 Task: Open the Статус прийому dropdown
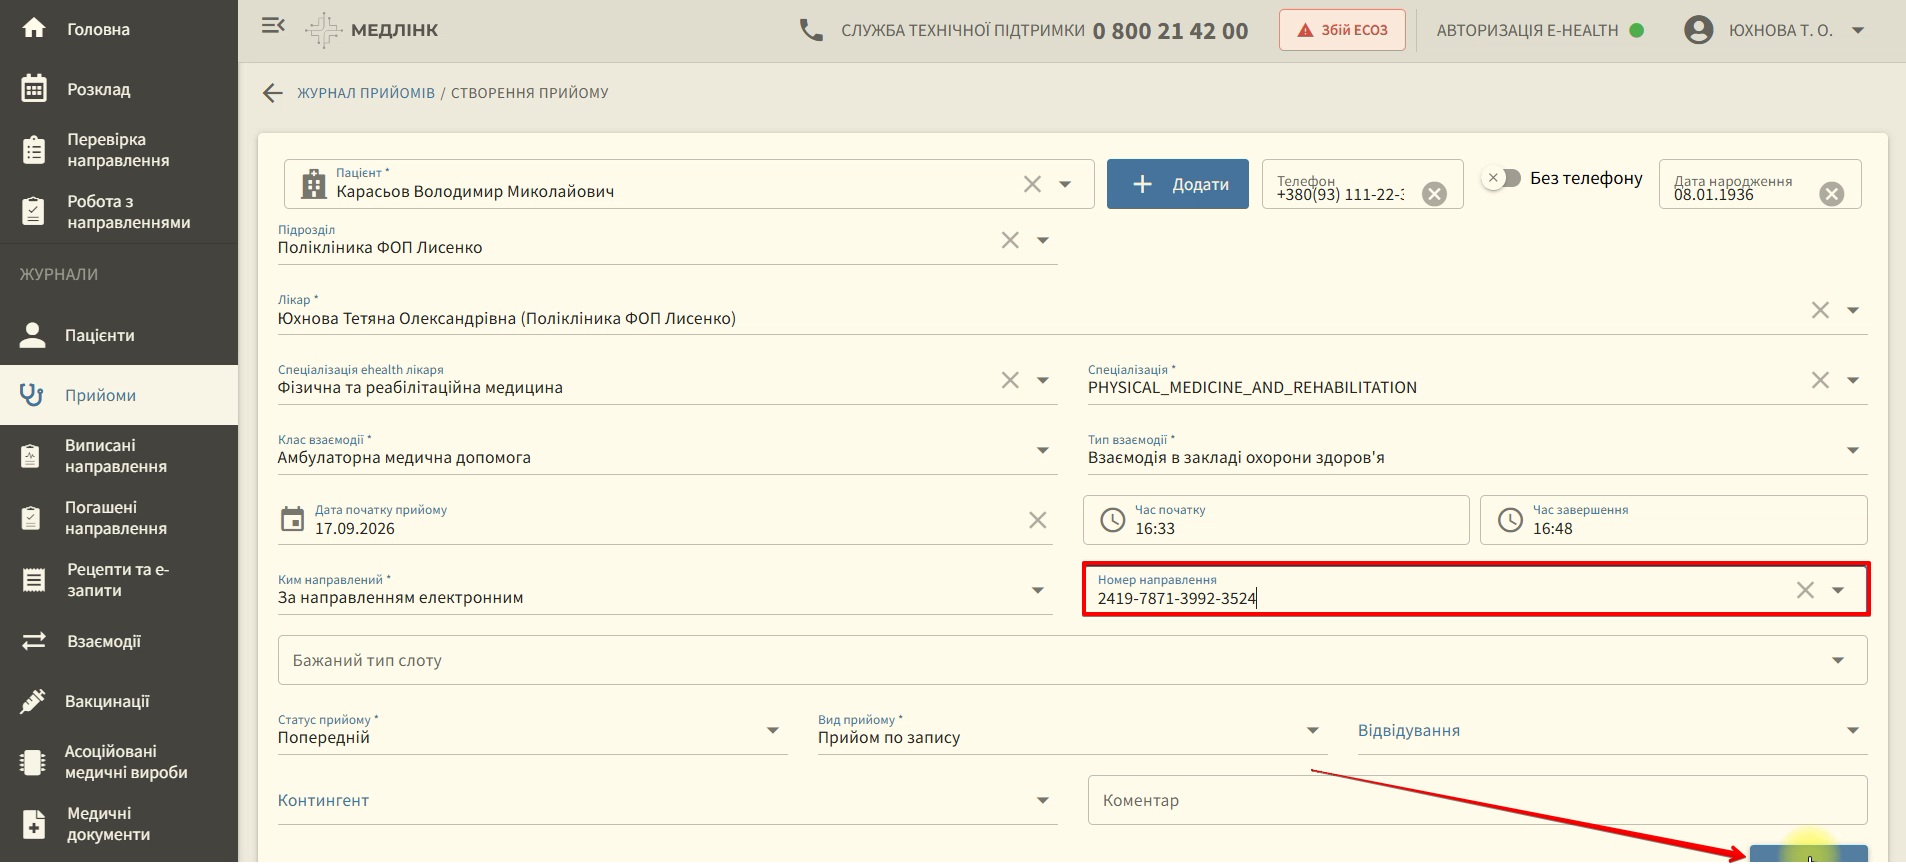pos(532,731)
